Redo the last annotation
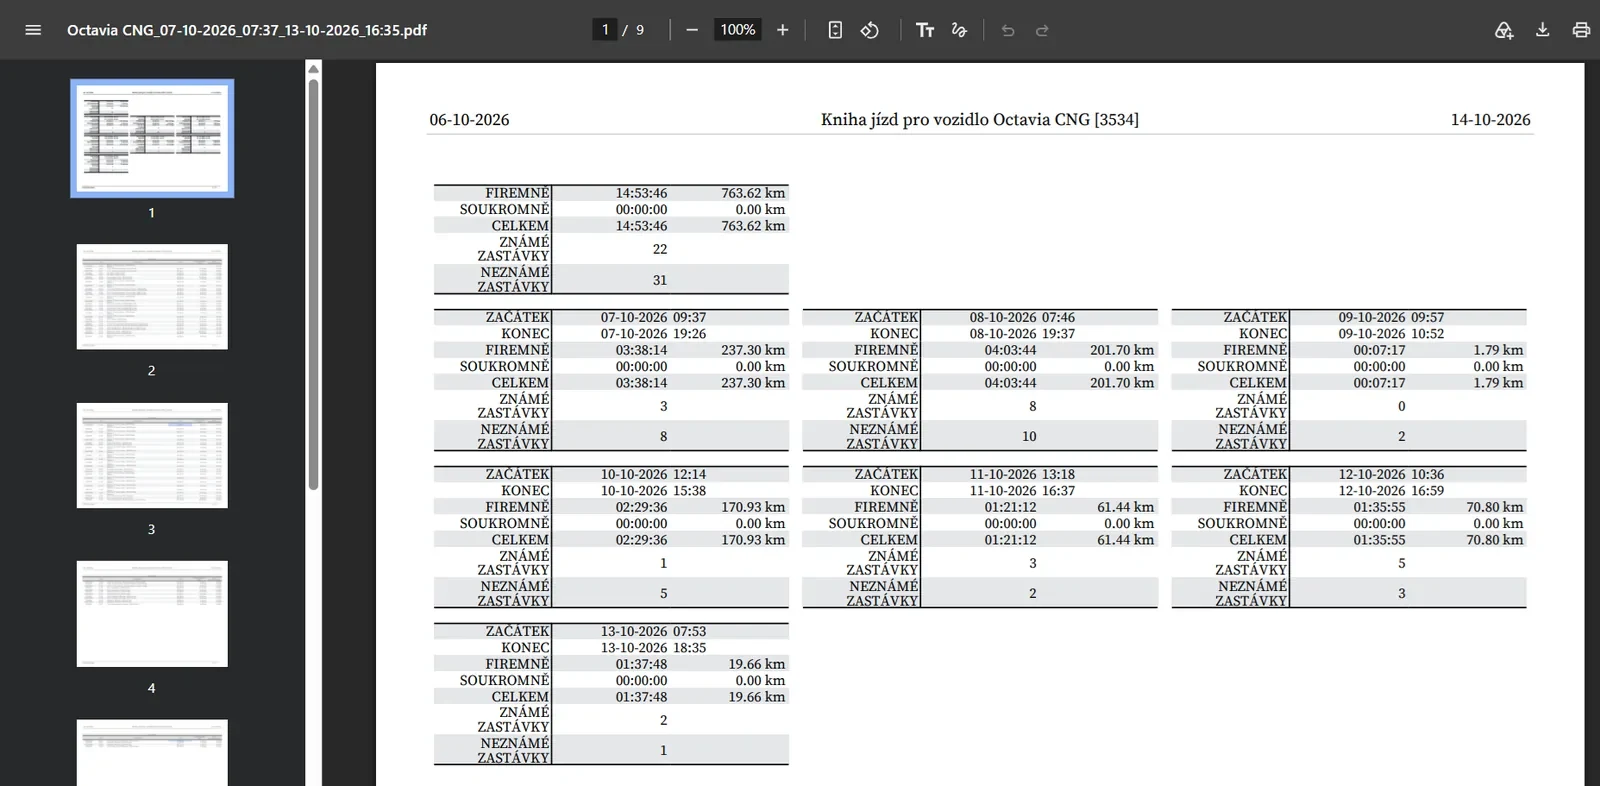The height and width of the screenshot is (786, 1600). (1042, 30)
